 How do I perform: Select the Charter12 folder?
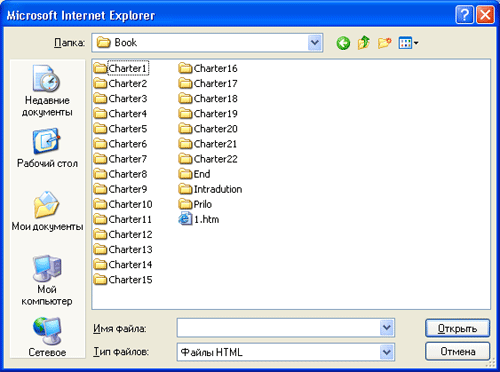click(123, 234)
